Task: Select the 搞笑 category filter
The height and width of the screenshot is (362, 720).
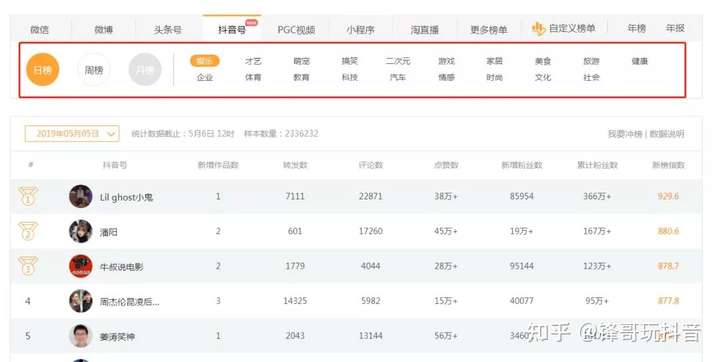Action: (x=349, y=61)
